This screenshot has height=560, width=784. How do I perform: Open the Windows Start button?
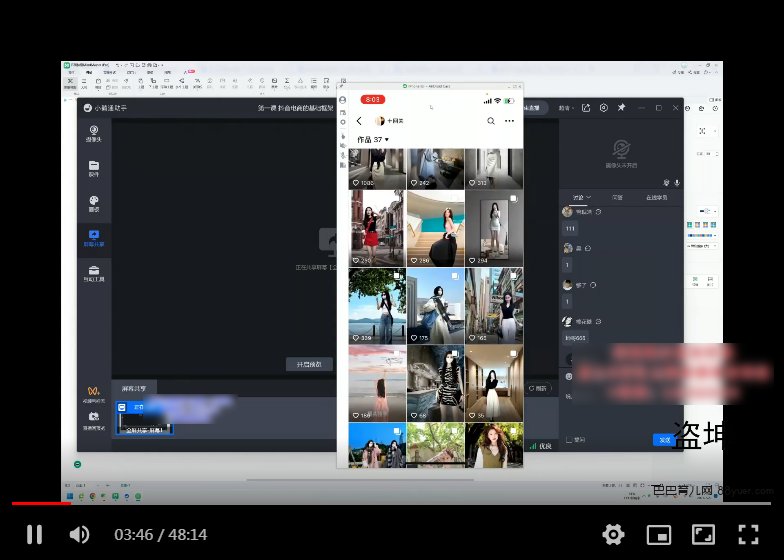[70, 496]
